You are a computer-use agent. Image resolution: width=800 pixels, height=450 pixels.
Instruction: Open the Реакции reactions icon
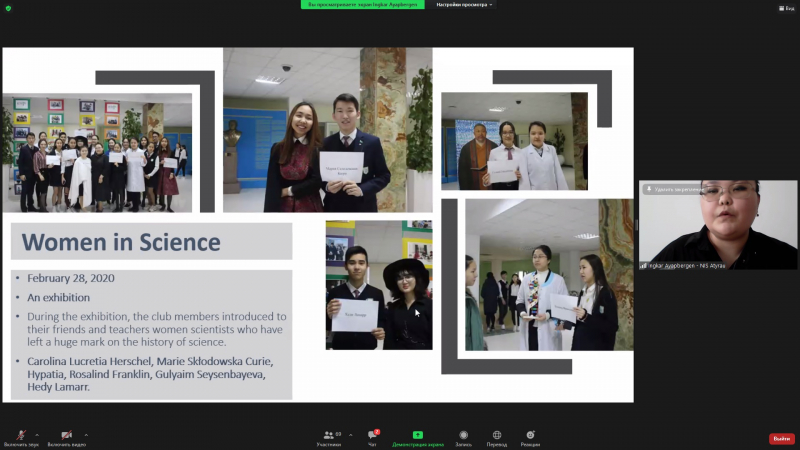(x=531, y=437)
